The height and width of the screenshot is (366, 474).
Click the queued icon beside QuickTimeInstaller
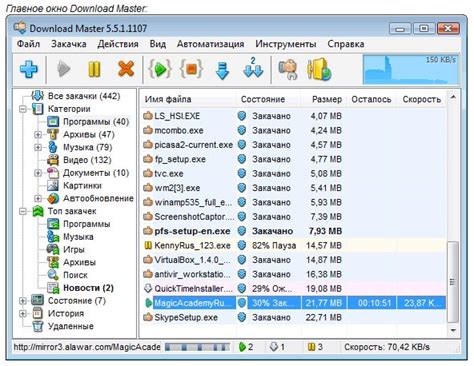coord(148,289)
